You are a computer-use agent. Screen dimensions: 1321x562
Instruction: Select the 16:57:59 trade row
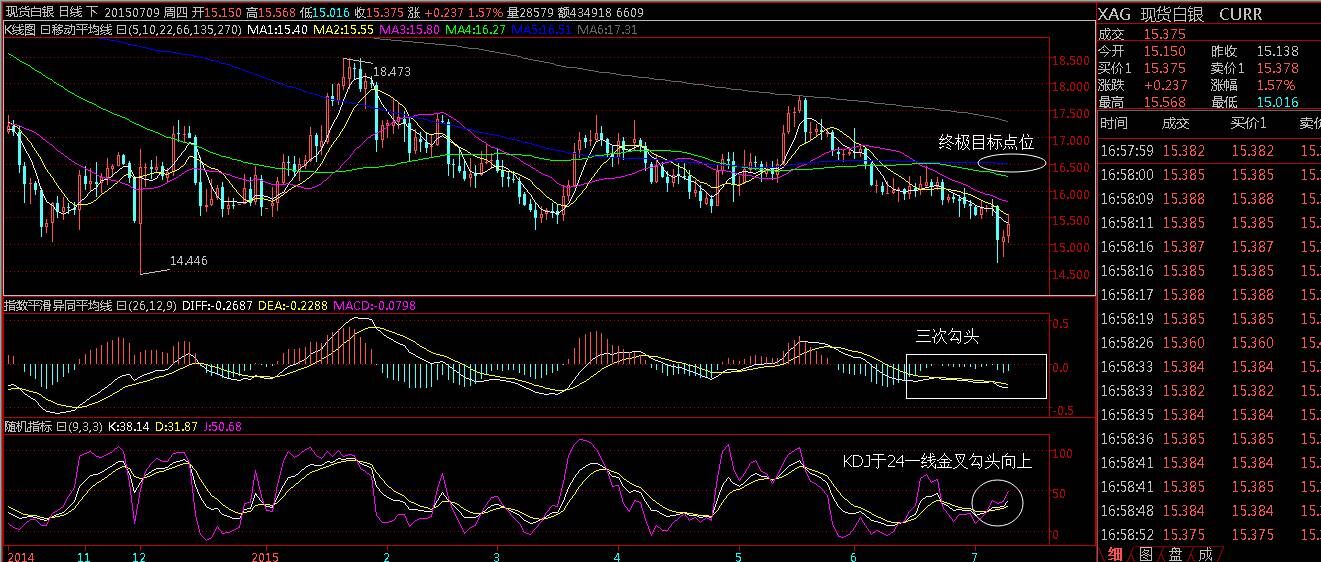[1126, 151]
